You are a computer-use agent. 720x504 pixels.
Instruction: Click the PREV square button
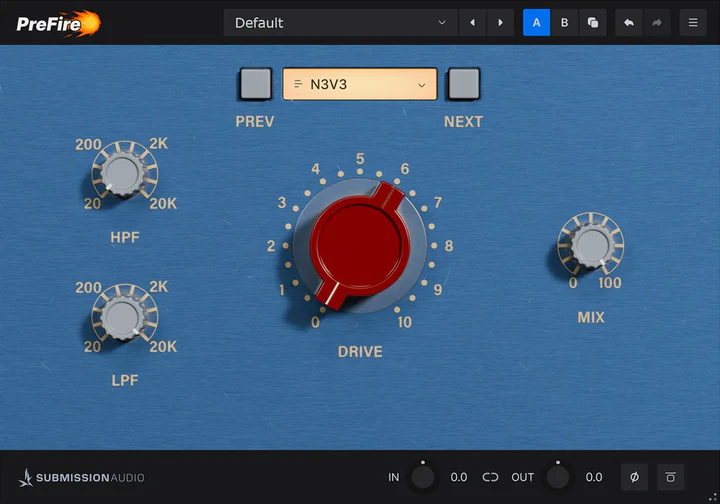(x=256, y=84)
